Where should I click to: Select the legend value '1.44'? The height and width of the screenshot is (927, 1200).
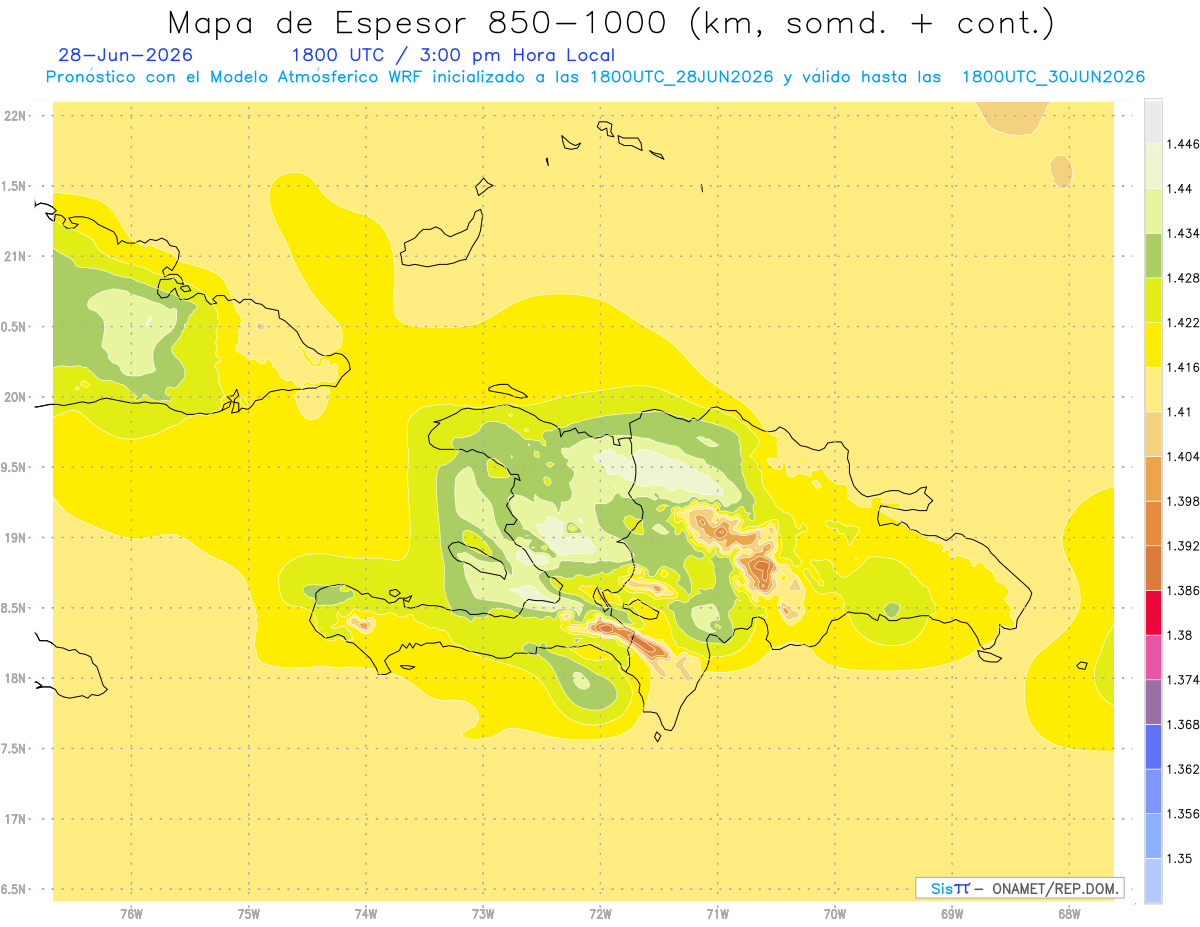pyautogui.click(x=1181, y=188)
